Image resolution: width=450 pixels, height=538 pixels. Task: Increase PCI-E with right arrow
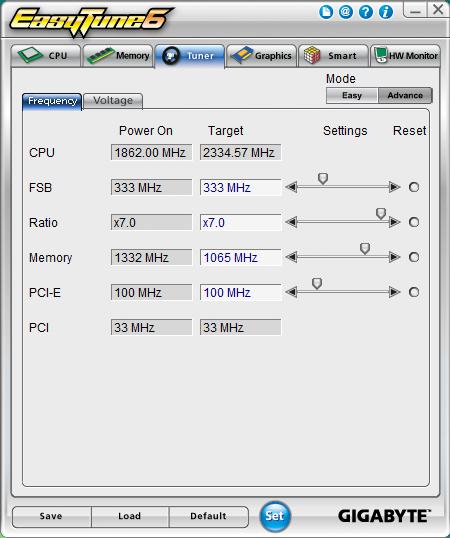(x=395, y=292)
